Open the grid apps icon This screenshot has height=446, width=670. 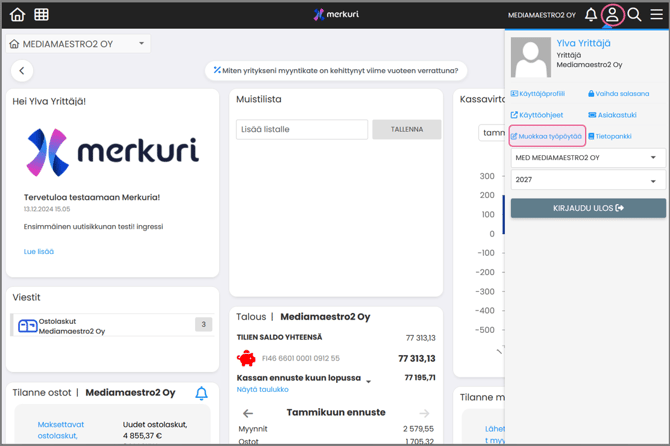tap(41, 15)
